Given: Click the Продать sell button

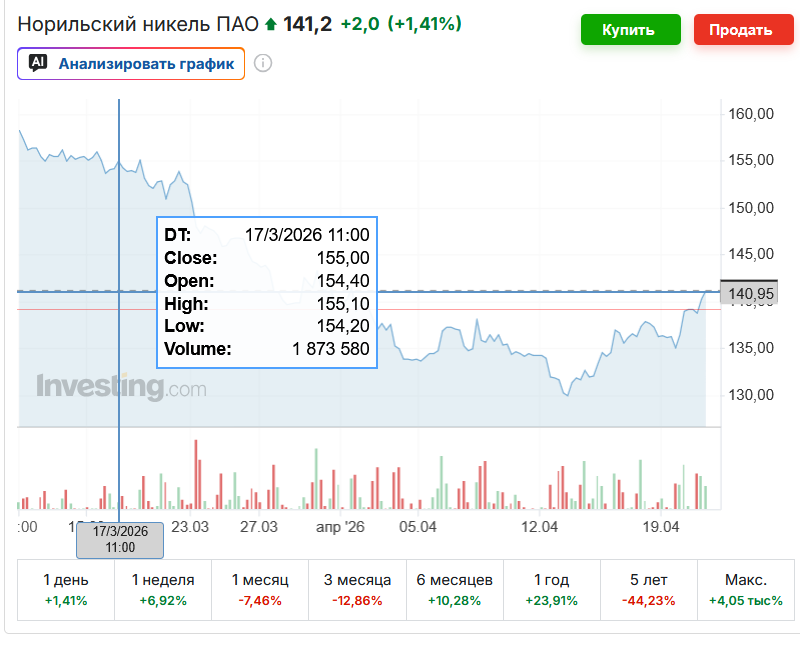Looking at the screenshot, I should (x=743, y=30).
